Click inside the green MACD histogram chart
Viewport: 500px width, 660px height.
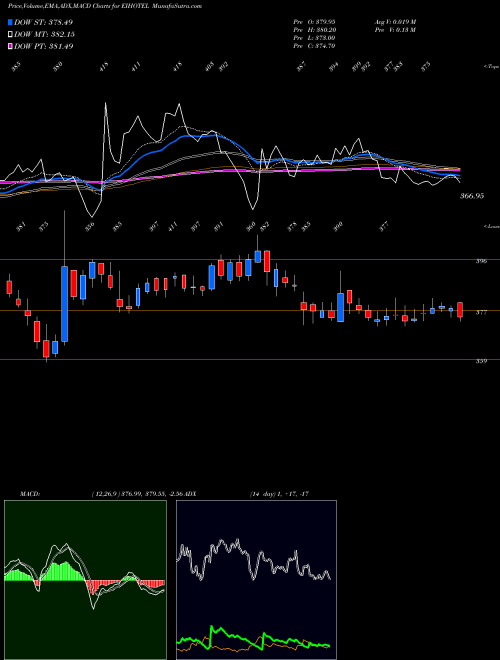85,580
